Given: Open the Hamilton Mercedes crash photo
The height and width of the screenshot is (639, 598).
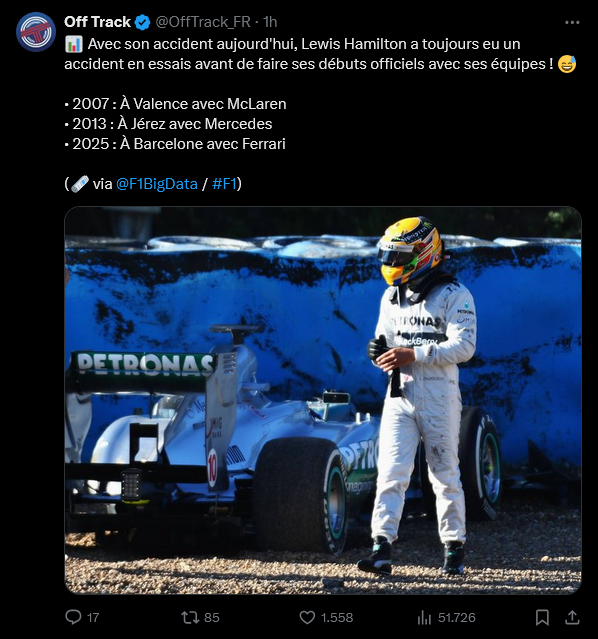Looking at the screenshot, I should (x=323, y=400).
